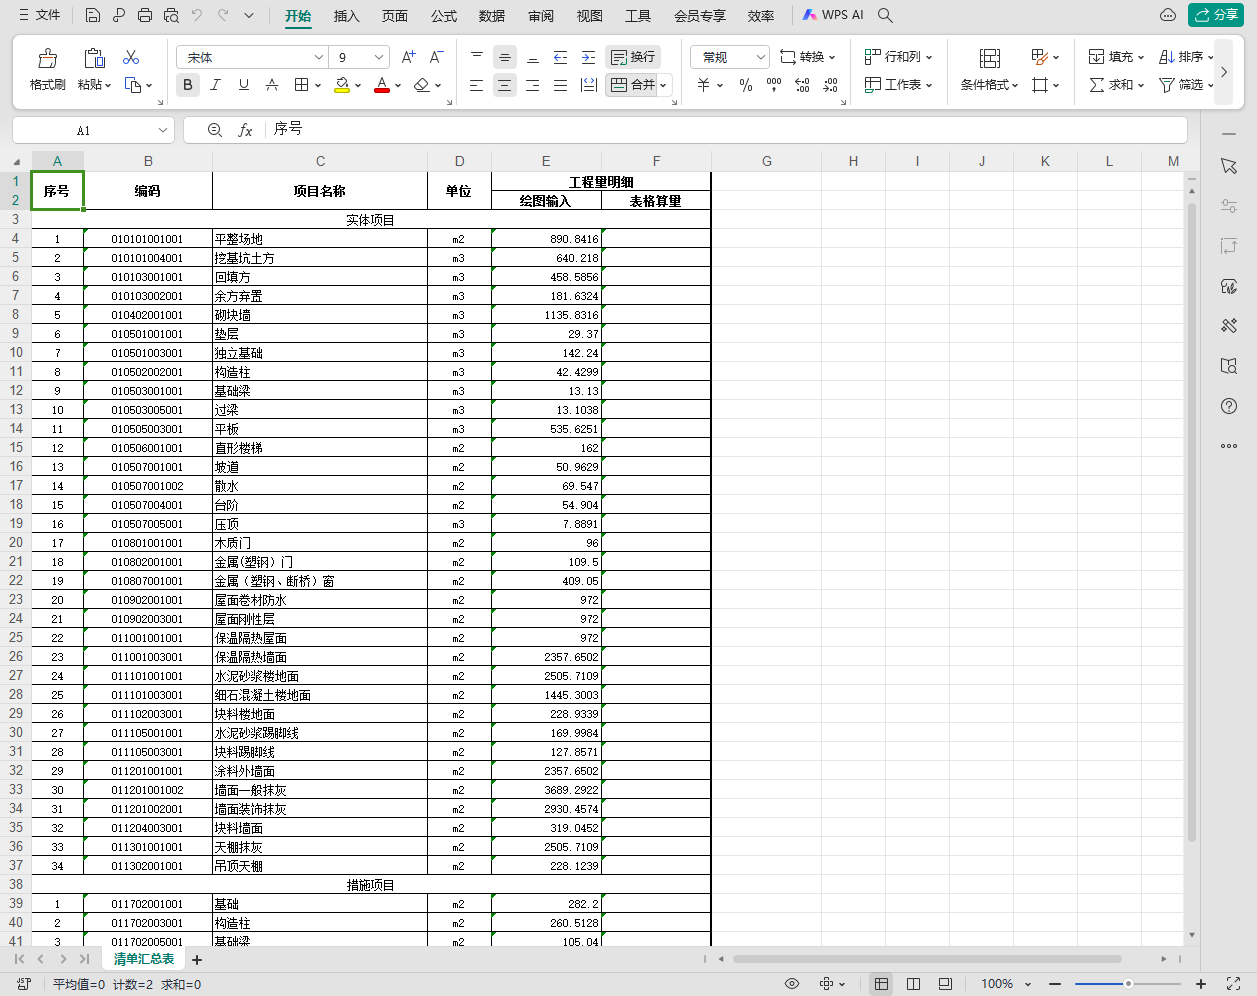This screenshot has width=1257, height=996.
Task: Toggle Bold formatting
Action: (x=188, y=85)
